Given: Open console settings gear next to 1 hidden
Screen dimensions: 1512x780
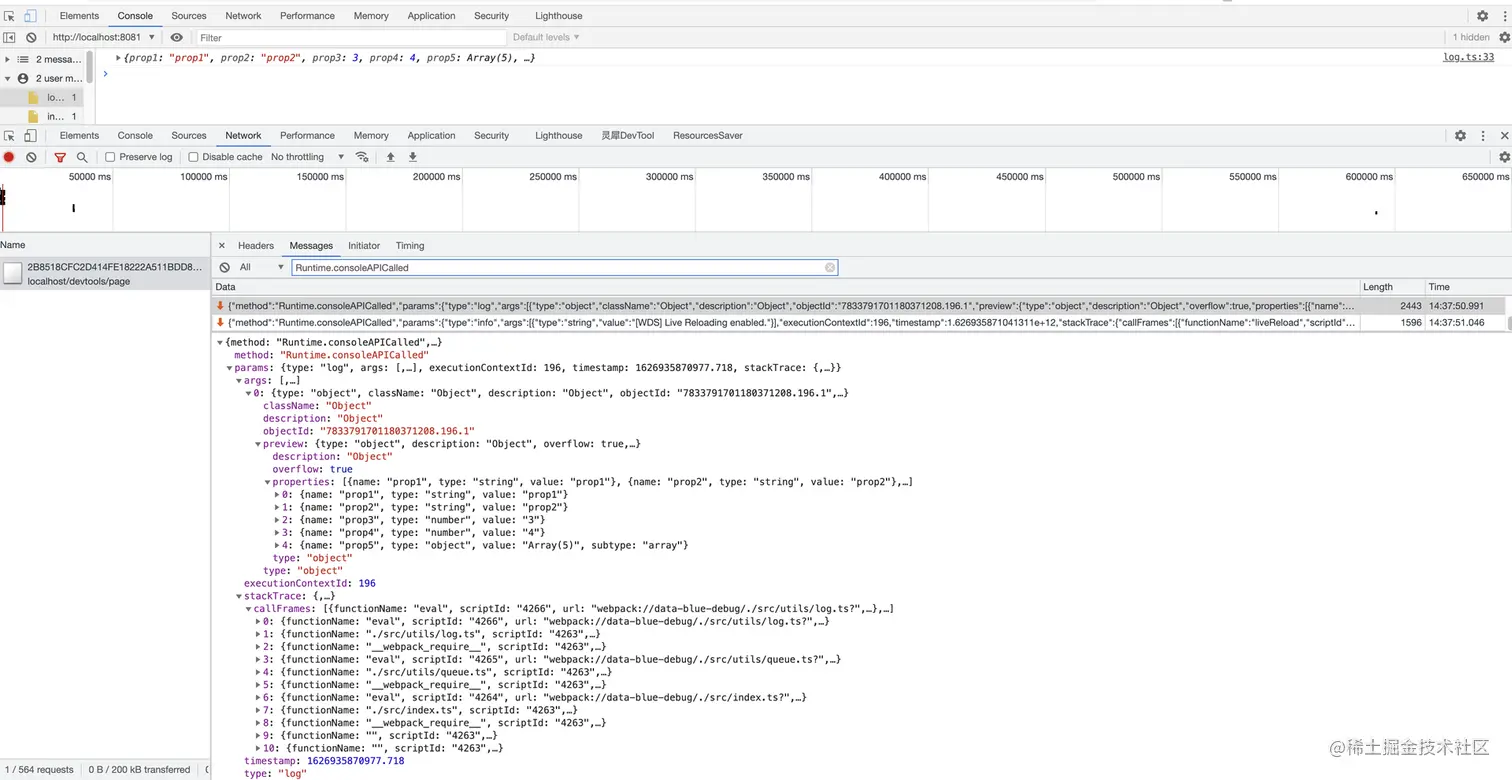Looking at the screenshot, I should [x=1504, y=37].
